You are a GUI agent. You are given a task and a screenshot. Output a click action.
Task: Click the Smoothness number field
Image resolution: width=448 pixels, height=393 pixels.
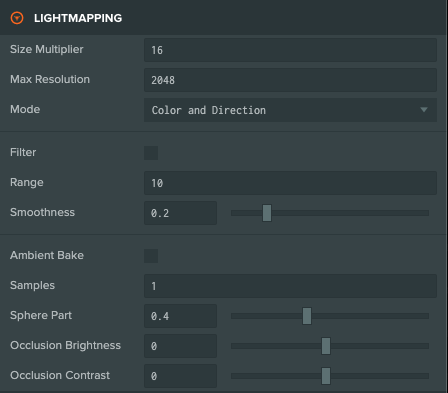(180, 213)
